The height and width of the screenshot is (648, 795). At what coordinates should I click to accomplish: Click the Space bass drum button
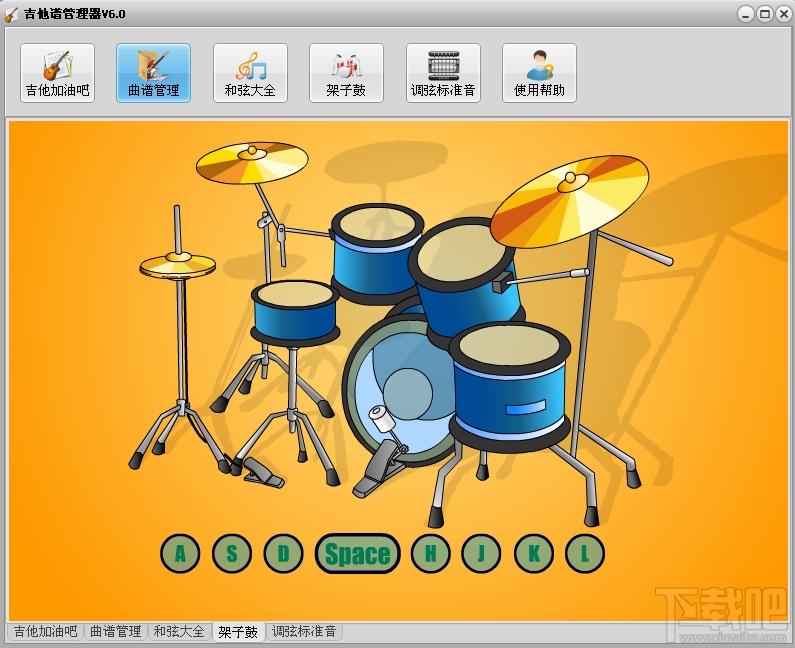[357, 554]
